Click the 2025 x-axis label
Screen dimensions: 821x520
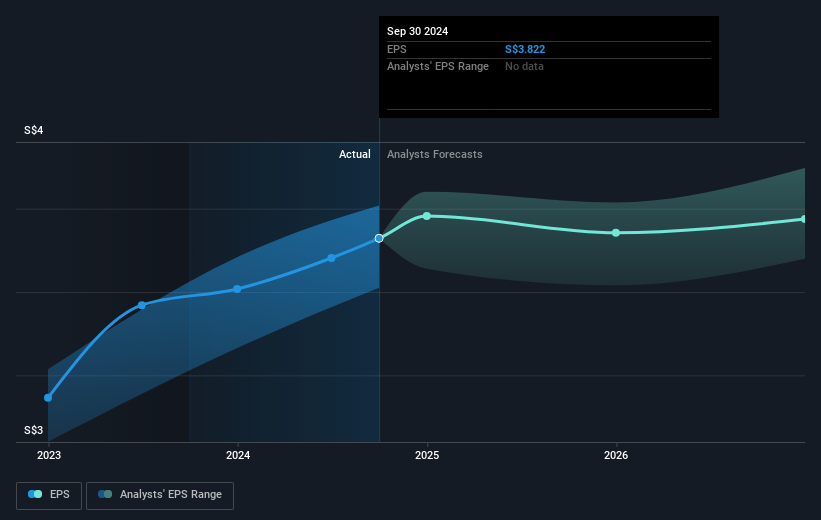pos(427,456)
